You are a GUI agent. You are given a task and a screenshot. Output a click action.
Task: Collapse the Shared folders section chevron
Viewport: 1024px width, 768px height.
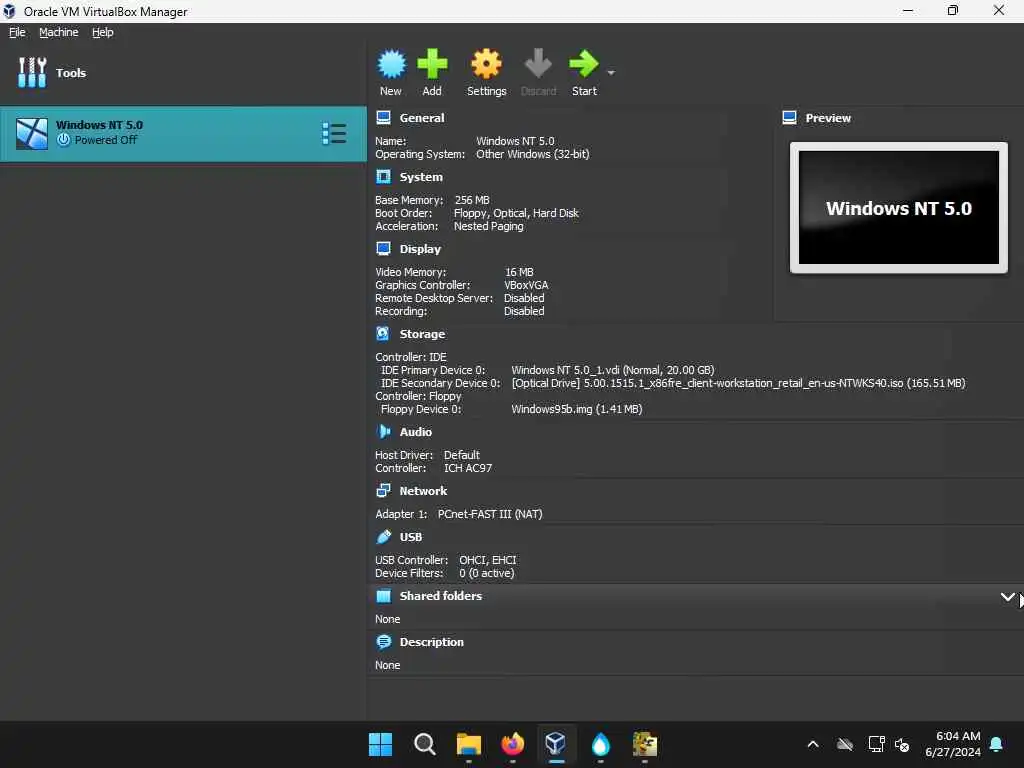(1008, 596)
